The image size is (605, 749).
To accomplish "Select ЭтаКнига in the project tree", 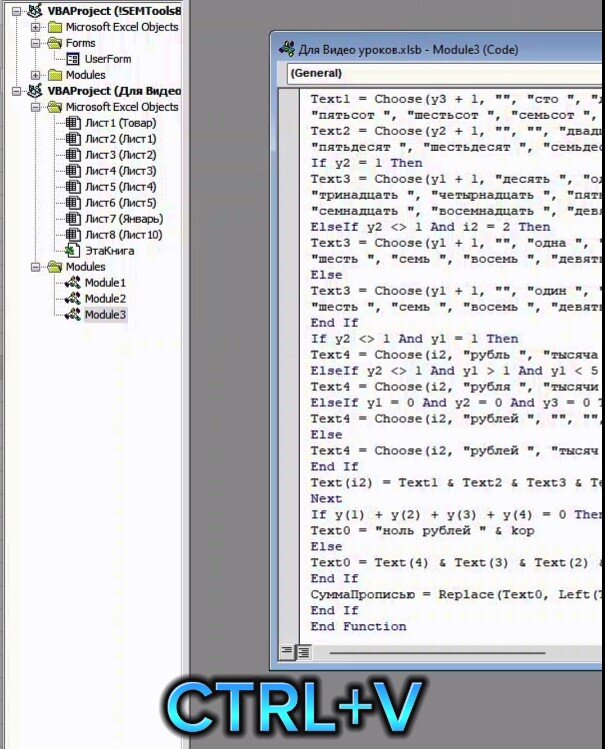I will [x=109, y=251].
